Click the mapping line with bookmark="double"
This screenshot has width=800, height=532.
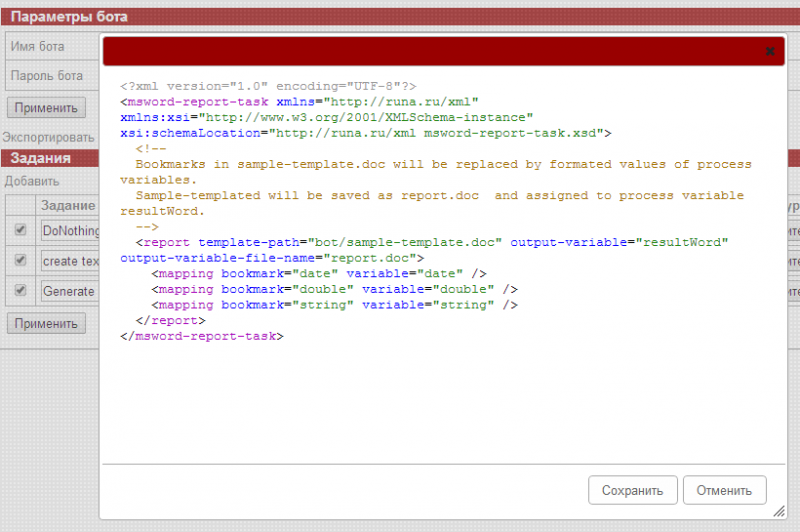pos(335,289)
